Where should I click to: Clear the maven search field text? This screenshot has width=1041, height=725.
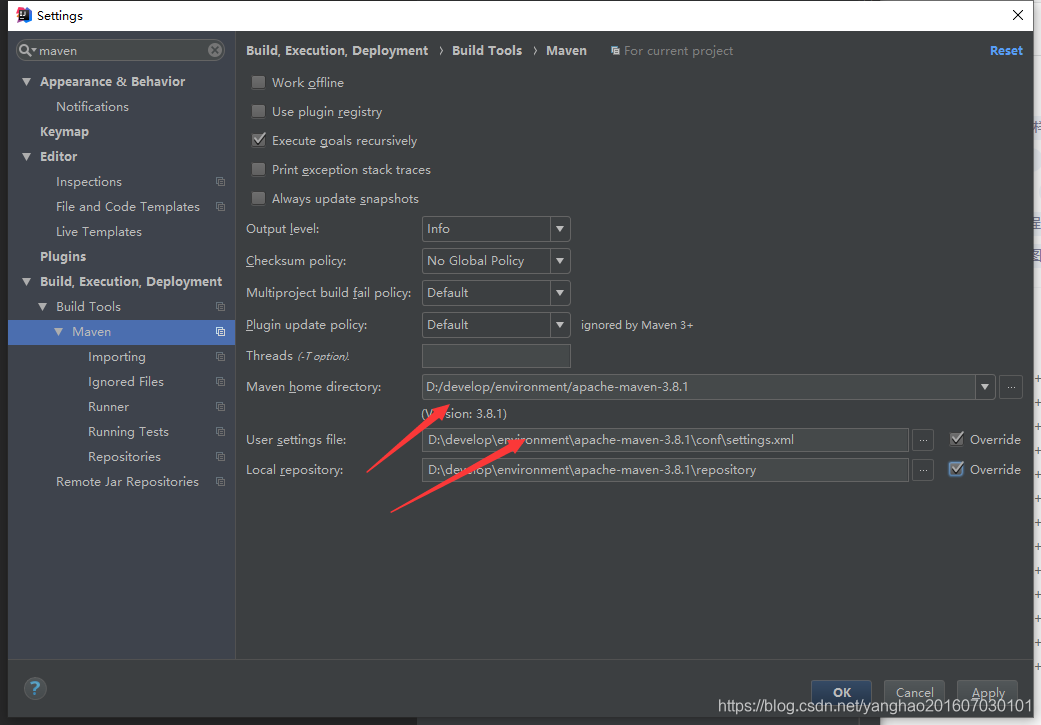point(215,50)
